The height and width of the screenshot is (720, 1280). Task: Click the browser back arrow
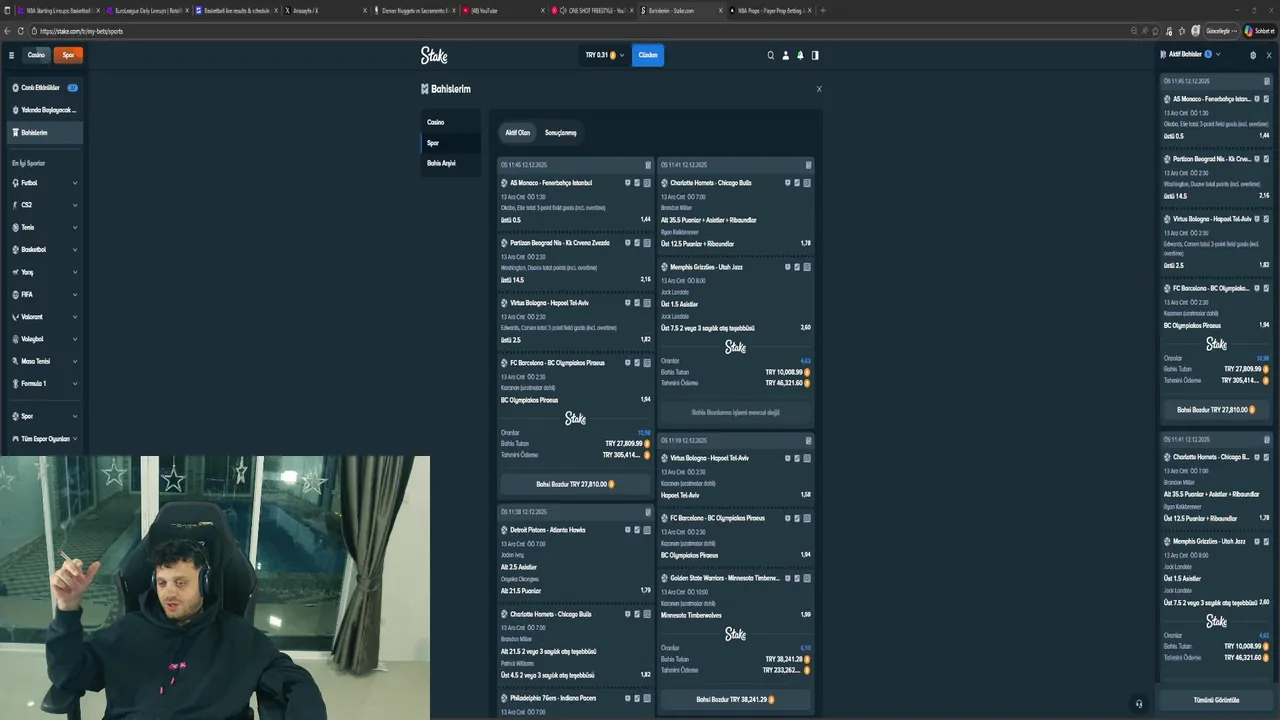coord(7,31)
